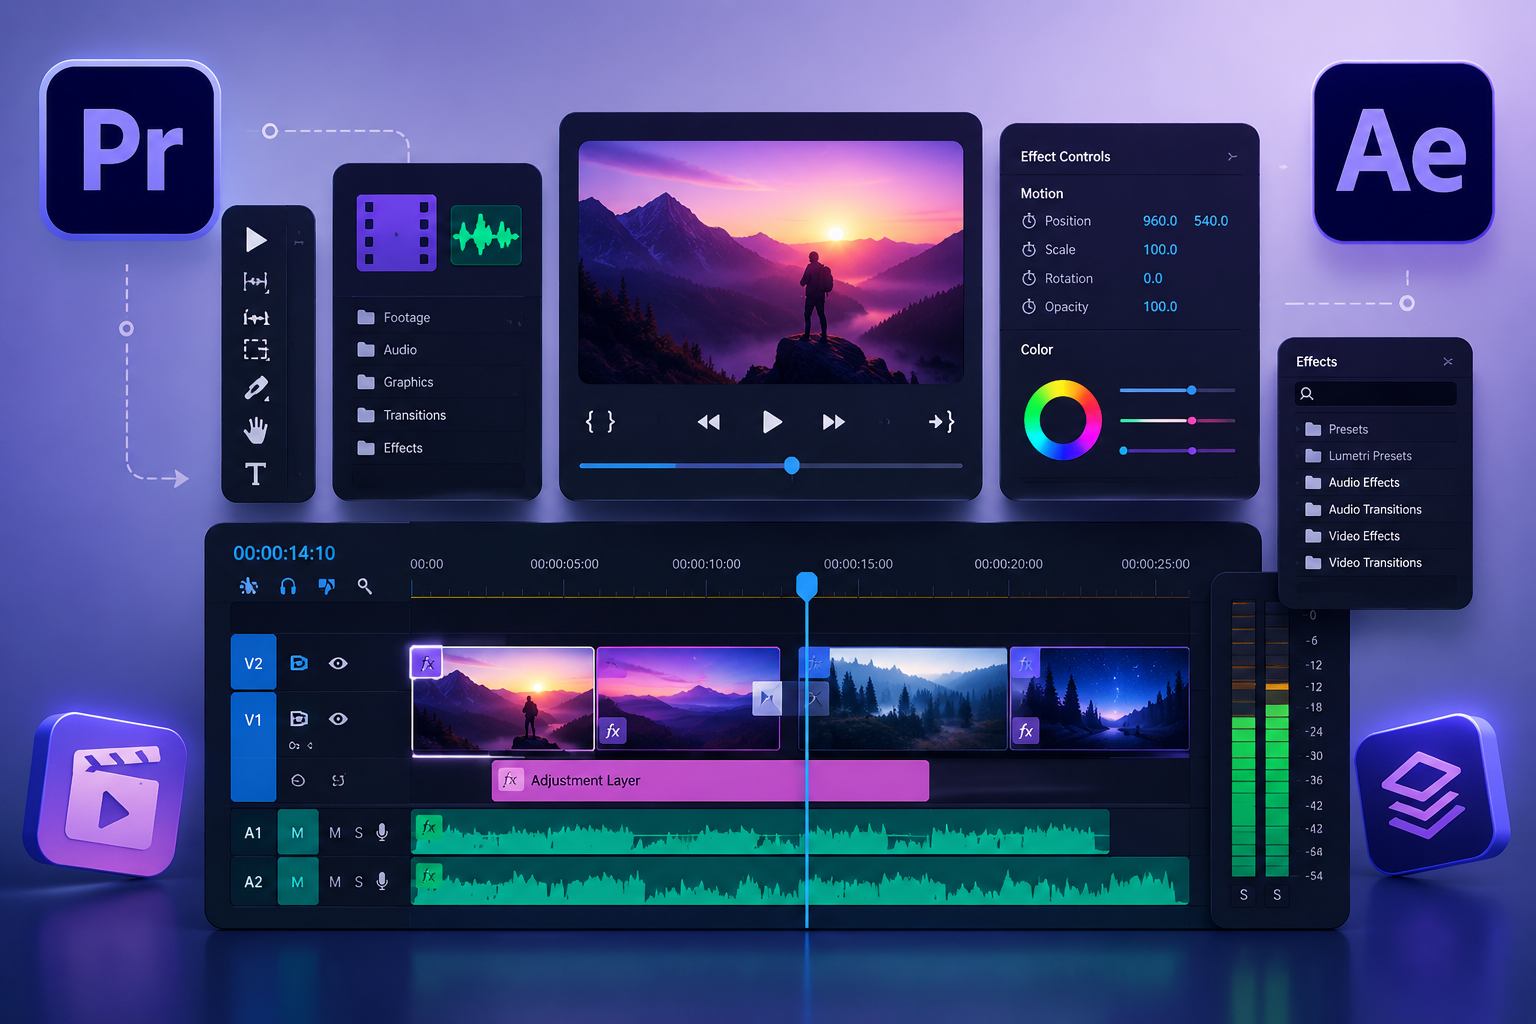Mute track A1 with green M button
This screenshot has width=1536, height=1024.
click(297, 833)
